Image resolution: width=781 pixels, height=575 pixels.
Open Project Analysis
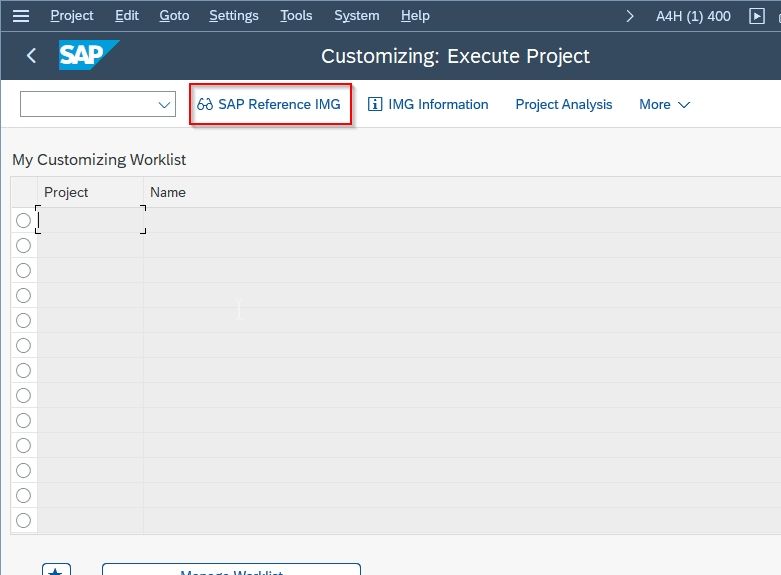[564, 104]
